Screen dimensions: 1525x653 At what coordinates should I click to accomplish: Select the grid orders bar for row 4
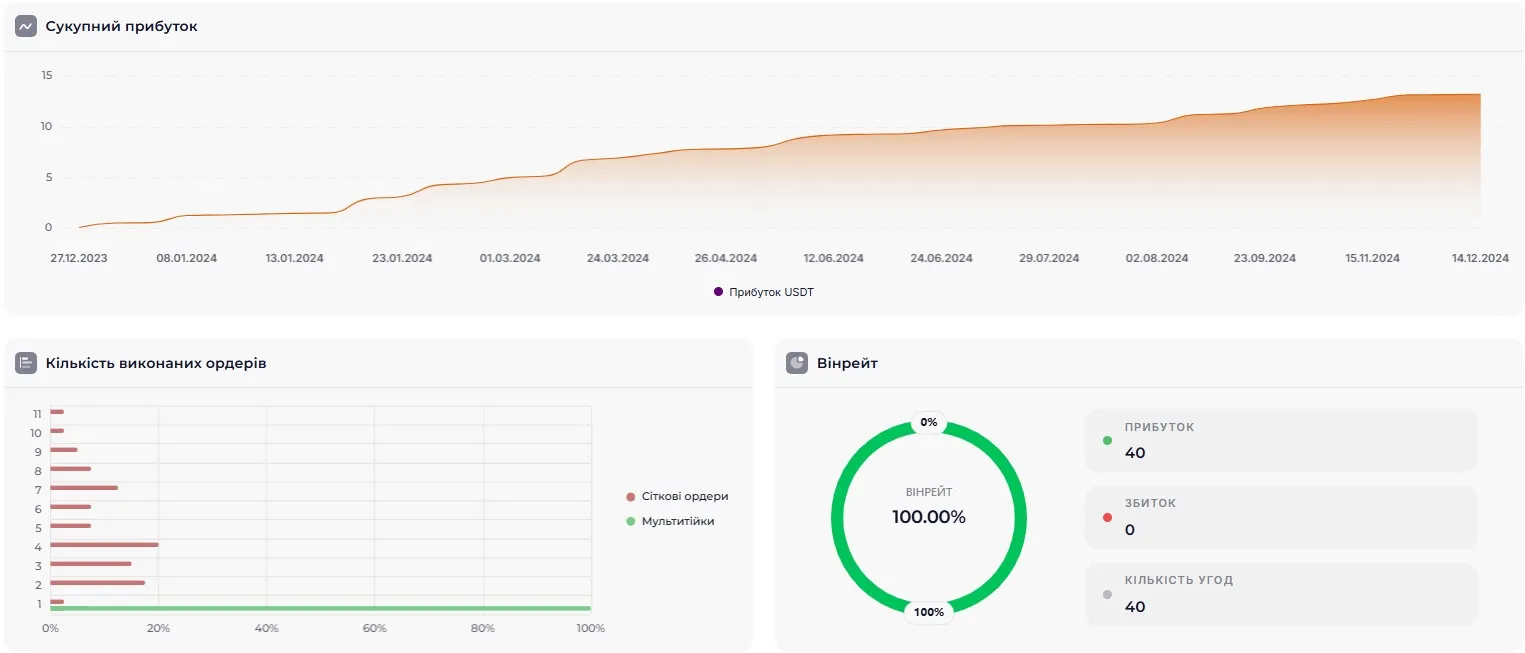tap(104, 545)
